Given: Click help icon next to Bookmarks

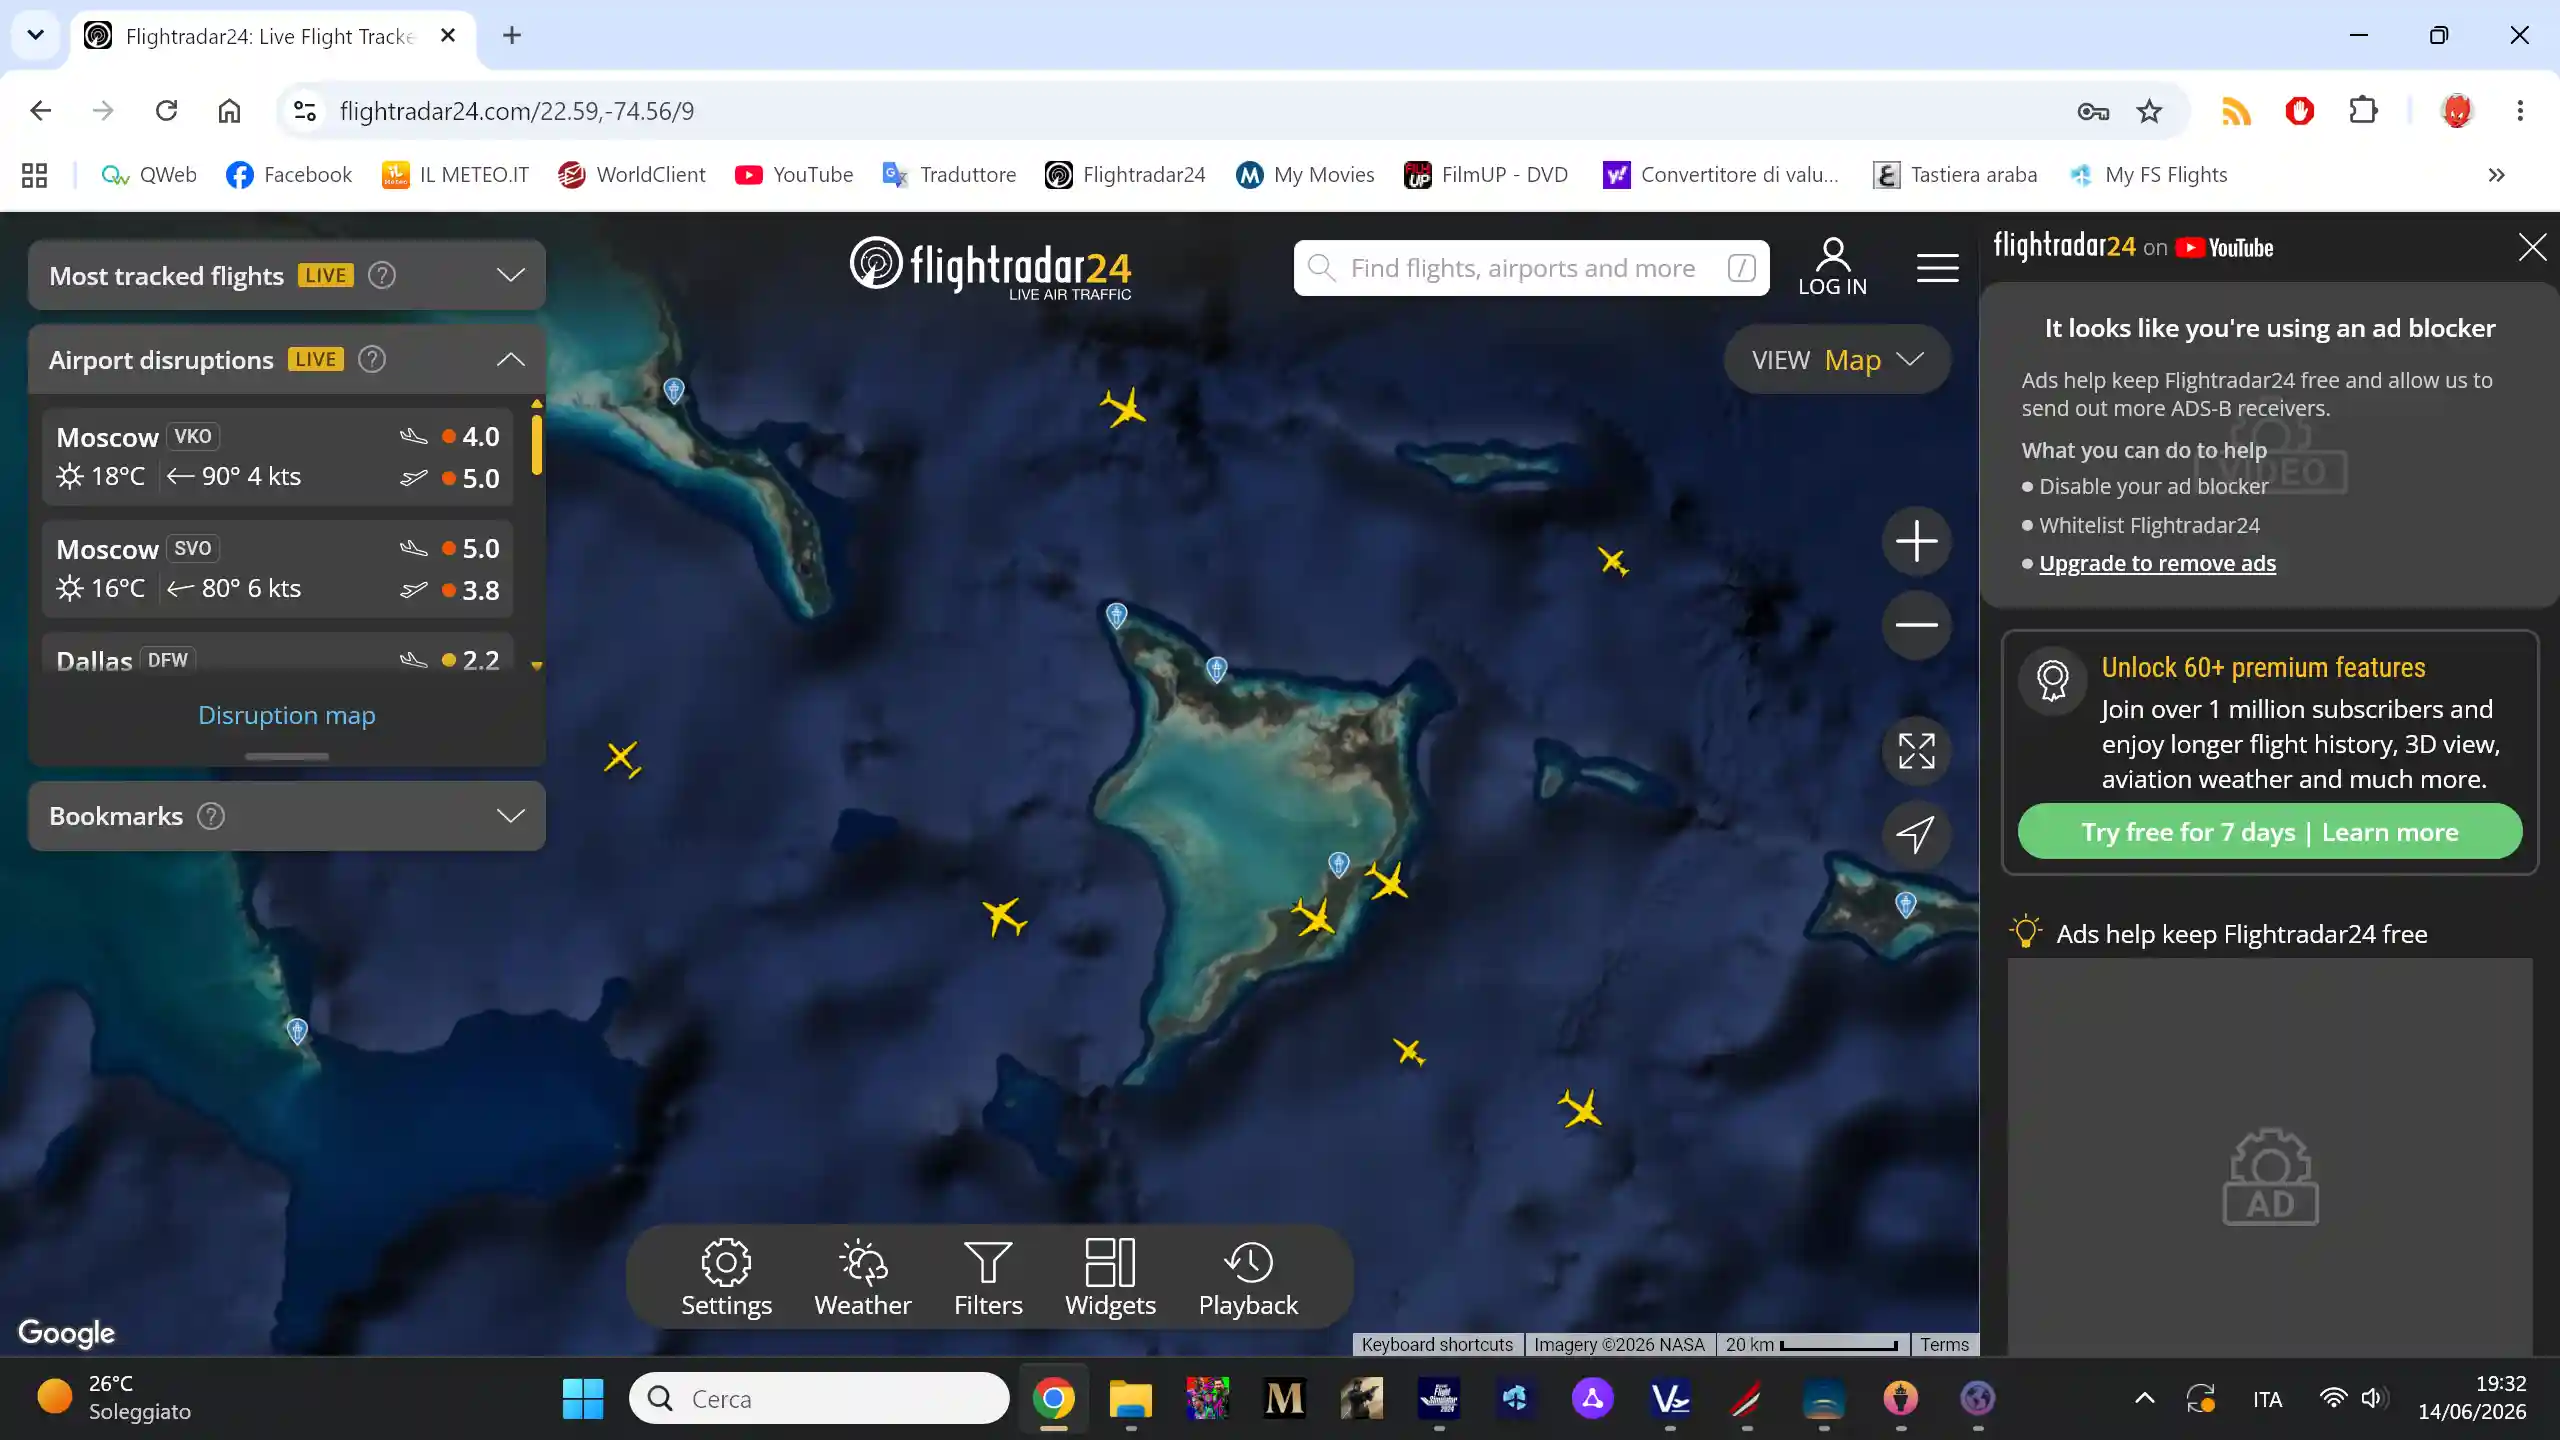Looking at the screenshot, I should click(x=211, y=816).
